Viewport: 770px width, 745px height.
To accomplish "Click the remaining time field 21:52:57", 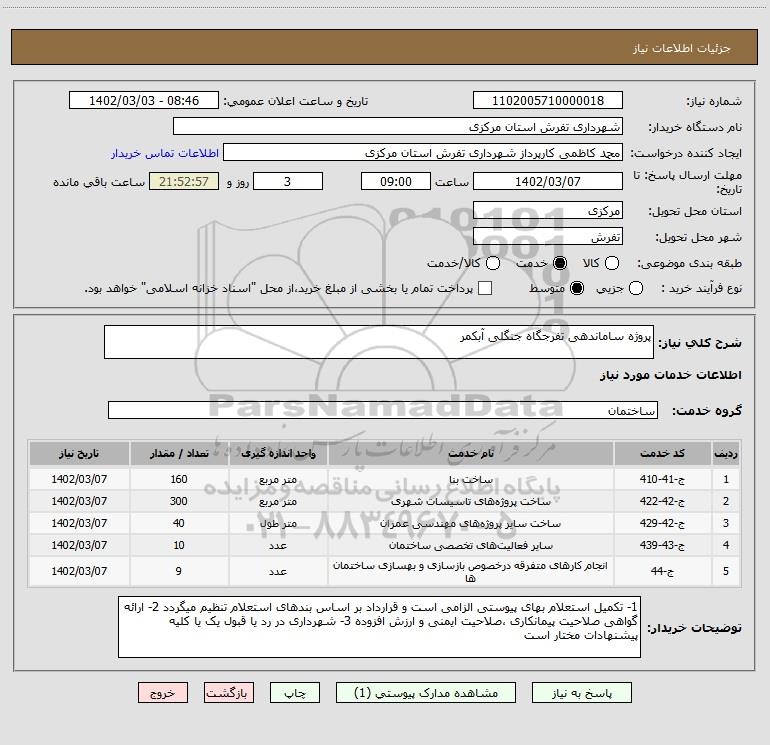I will point(184,182).
